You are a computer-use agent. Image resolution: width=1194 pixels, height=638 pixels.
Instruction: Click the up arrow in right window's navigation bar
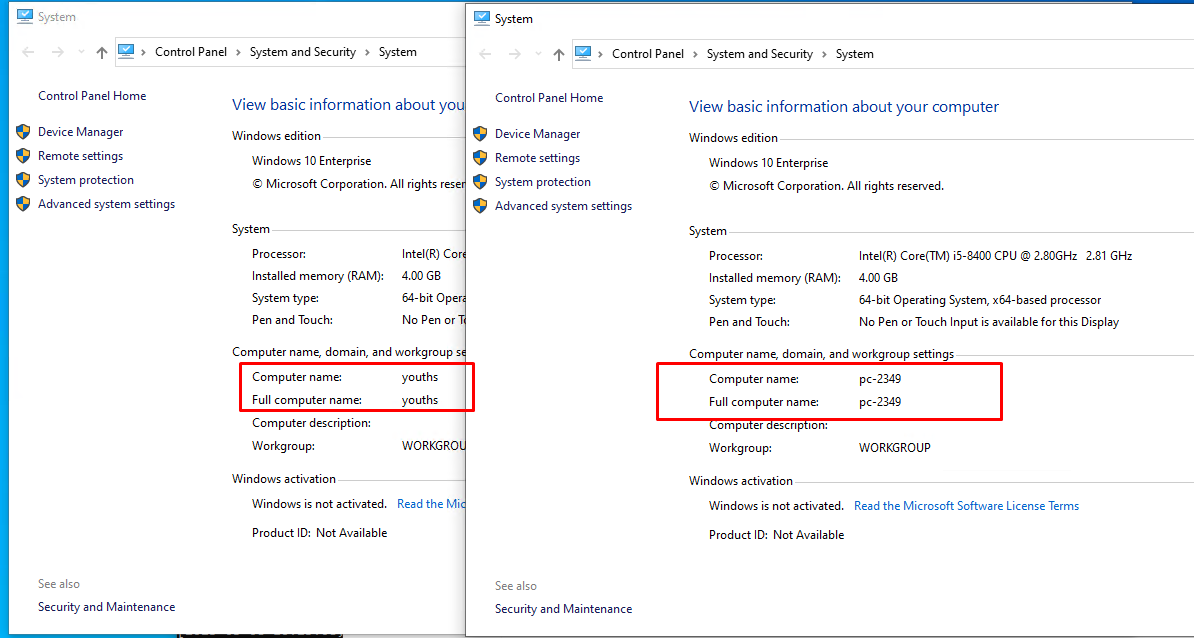559,54
